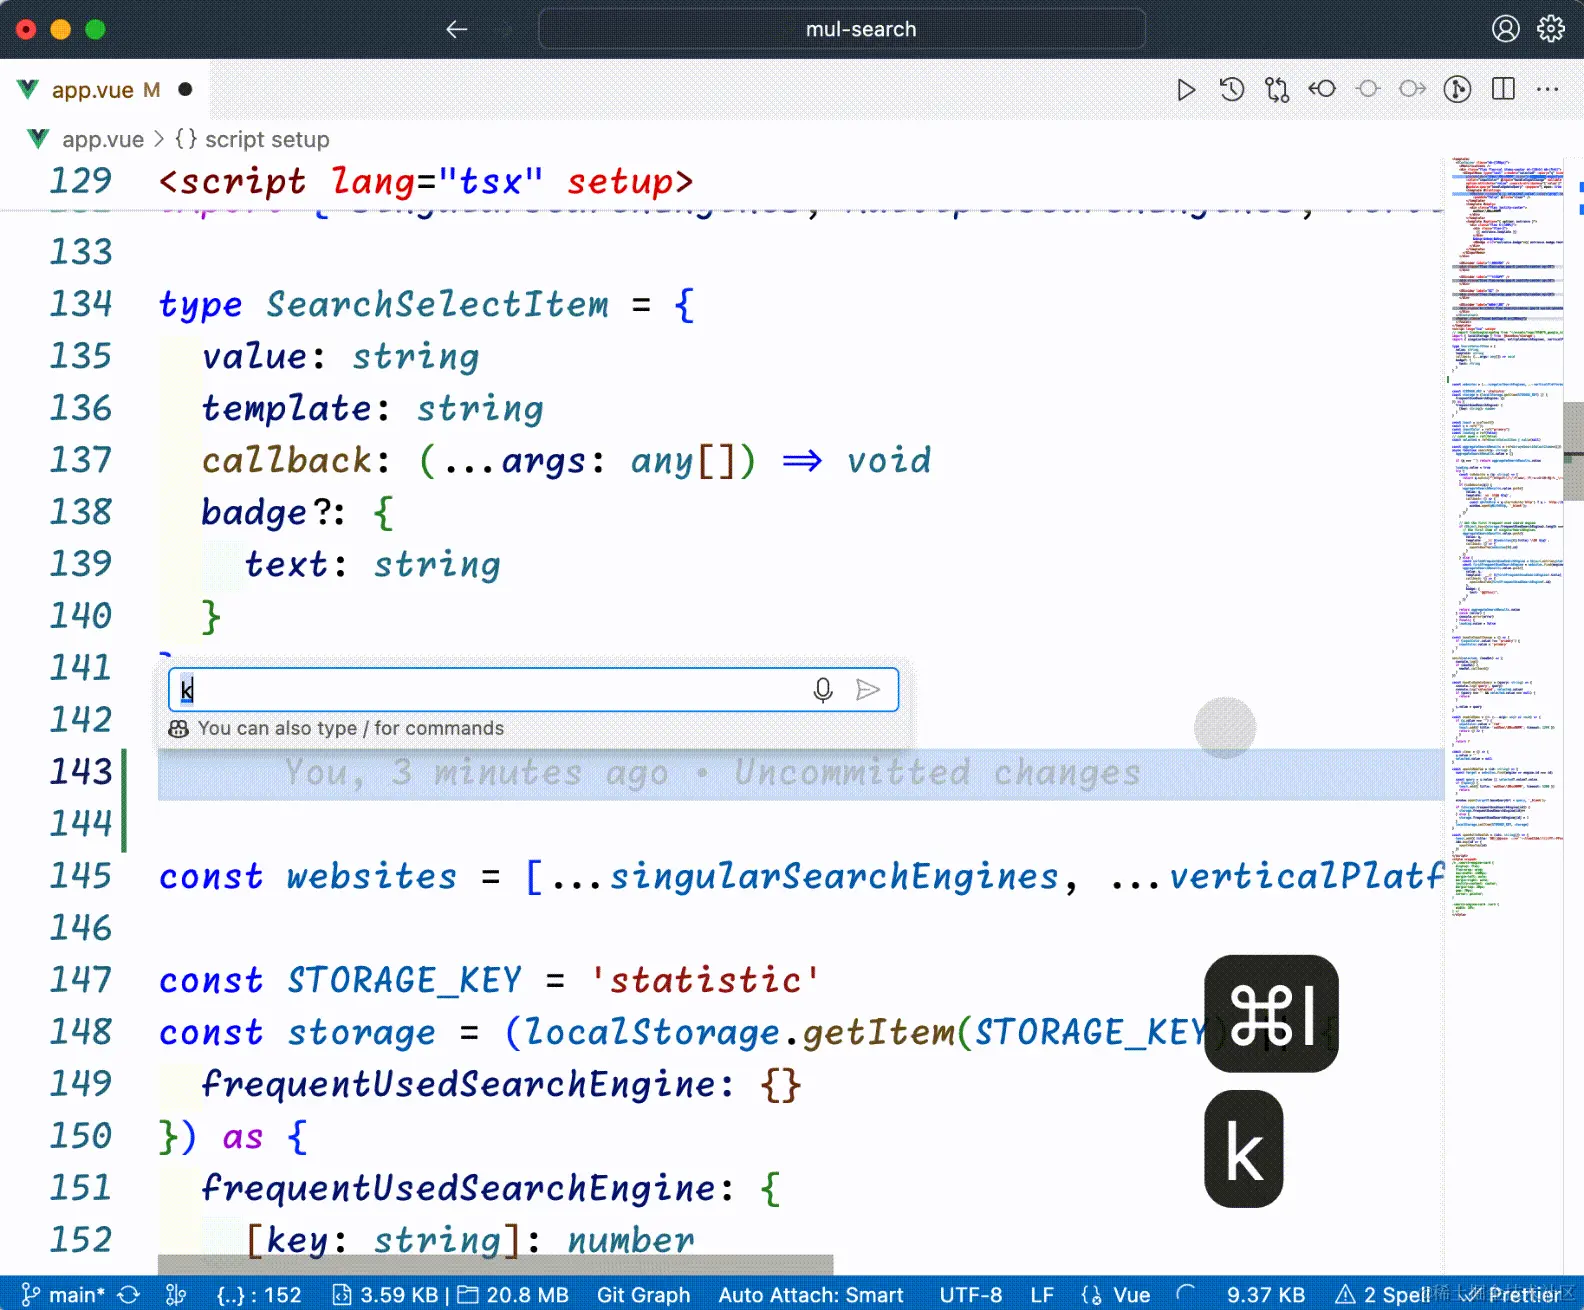Start voice input with microphone icon
Screen dimensions: 1584x1310
823,690
